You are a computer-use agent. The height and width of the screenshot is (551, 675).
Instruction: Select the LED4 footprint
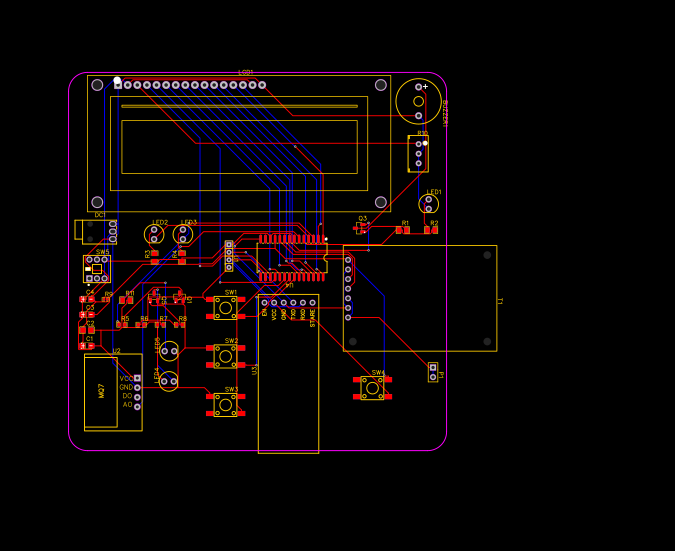click(168, 381)
